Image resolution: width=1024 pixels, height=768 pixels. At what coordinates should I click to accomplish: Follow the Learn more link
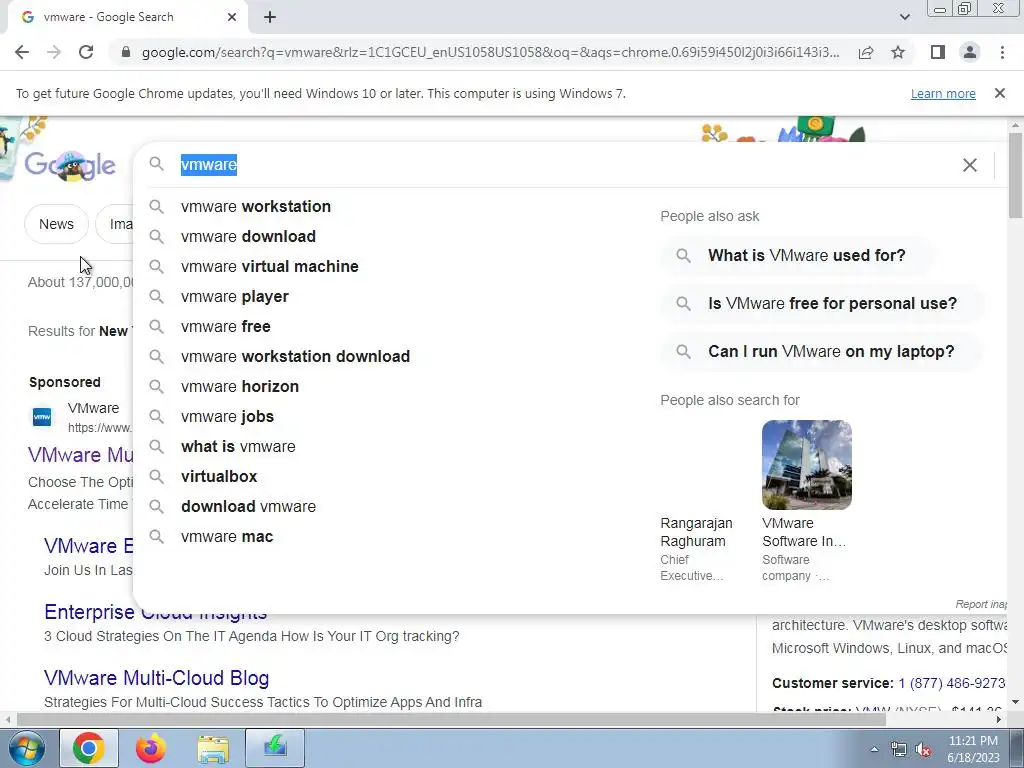943,93
